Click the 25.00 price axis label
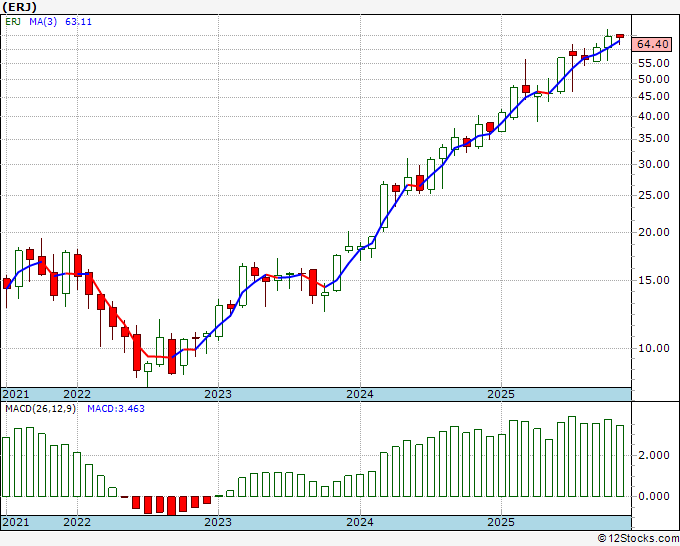Viewport: 680px width, 546px height. coord(654,196)
